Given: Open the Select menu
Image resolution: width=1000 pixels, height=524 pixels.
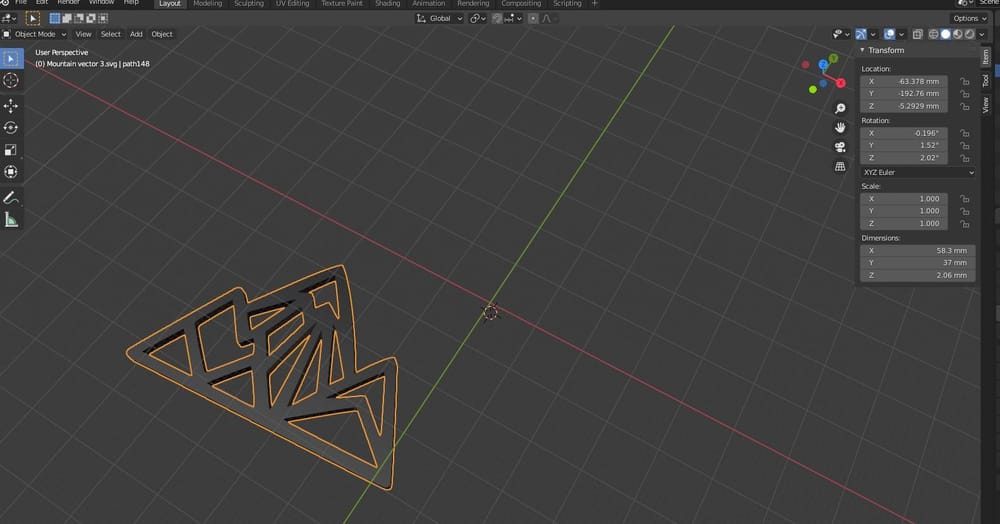Looking at the screenshot, I should tap(110, 34).
